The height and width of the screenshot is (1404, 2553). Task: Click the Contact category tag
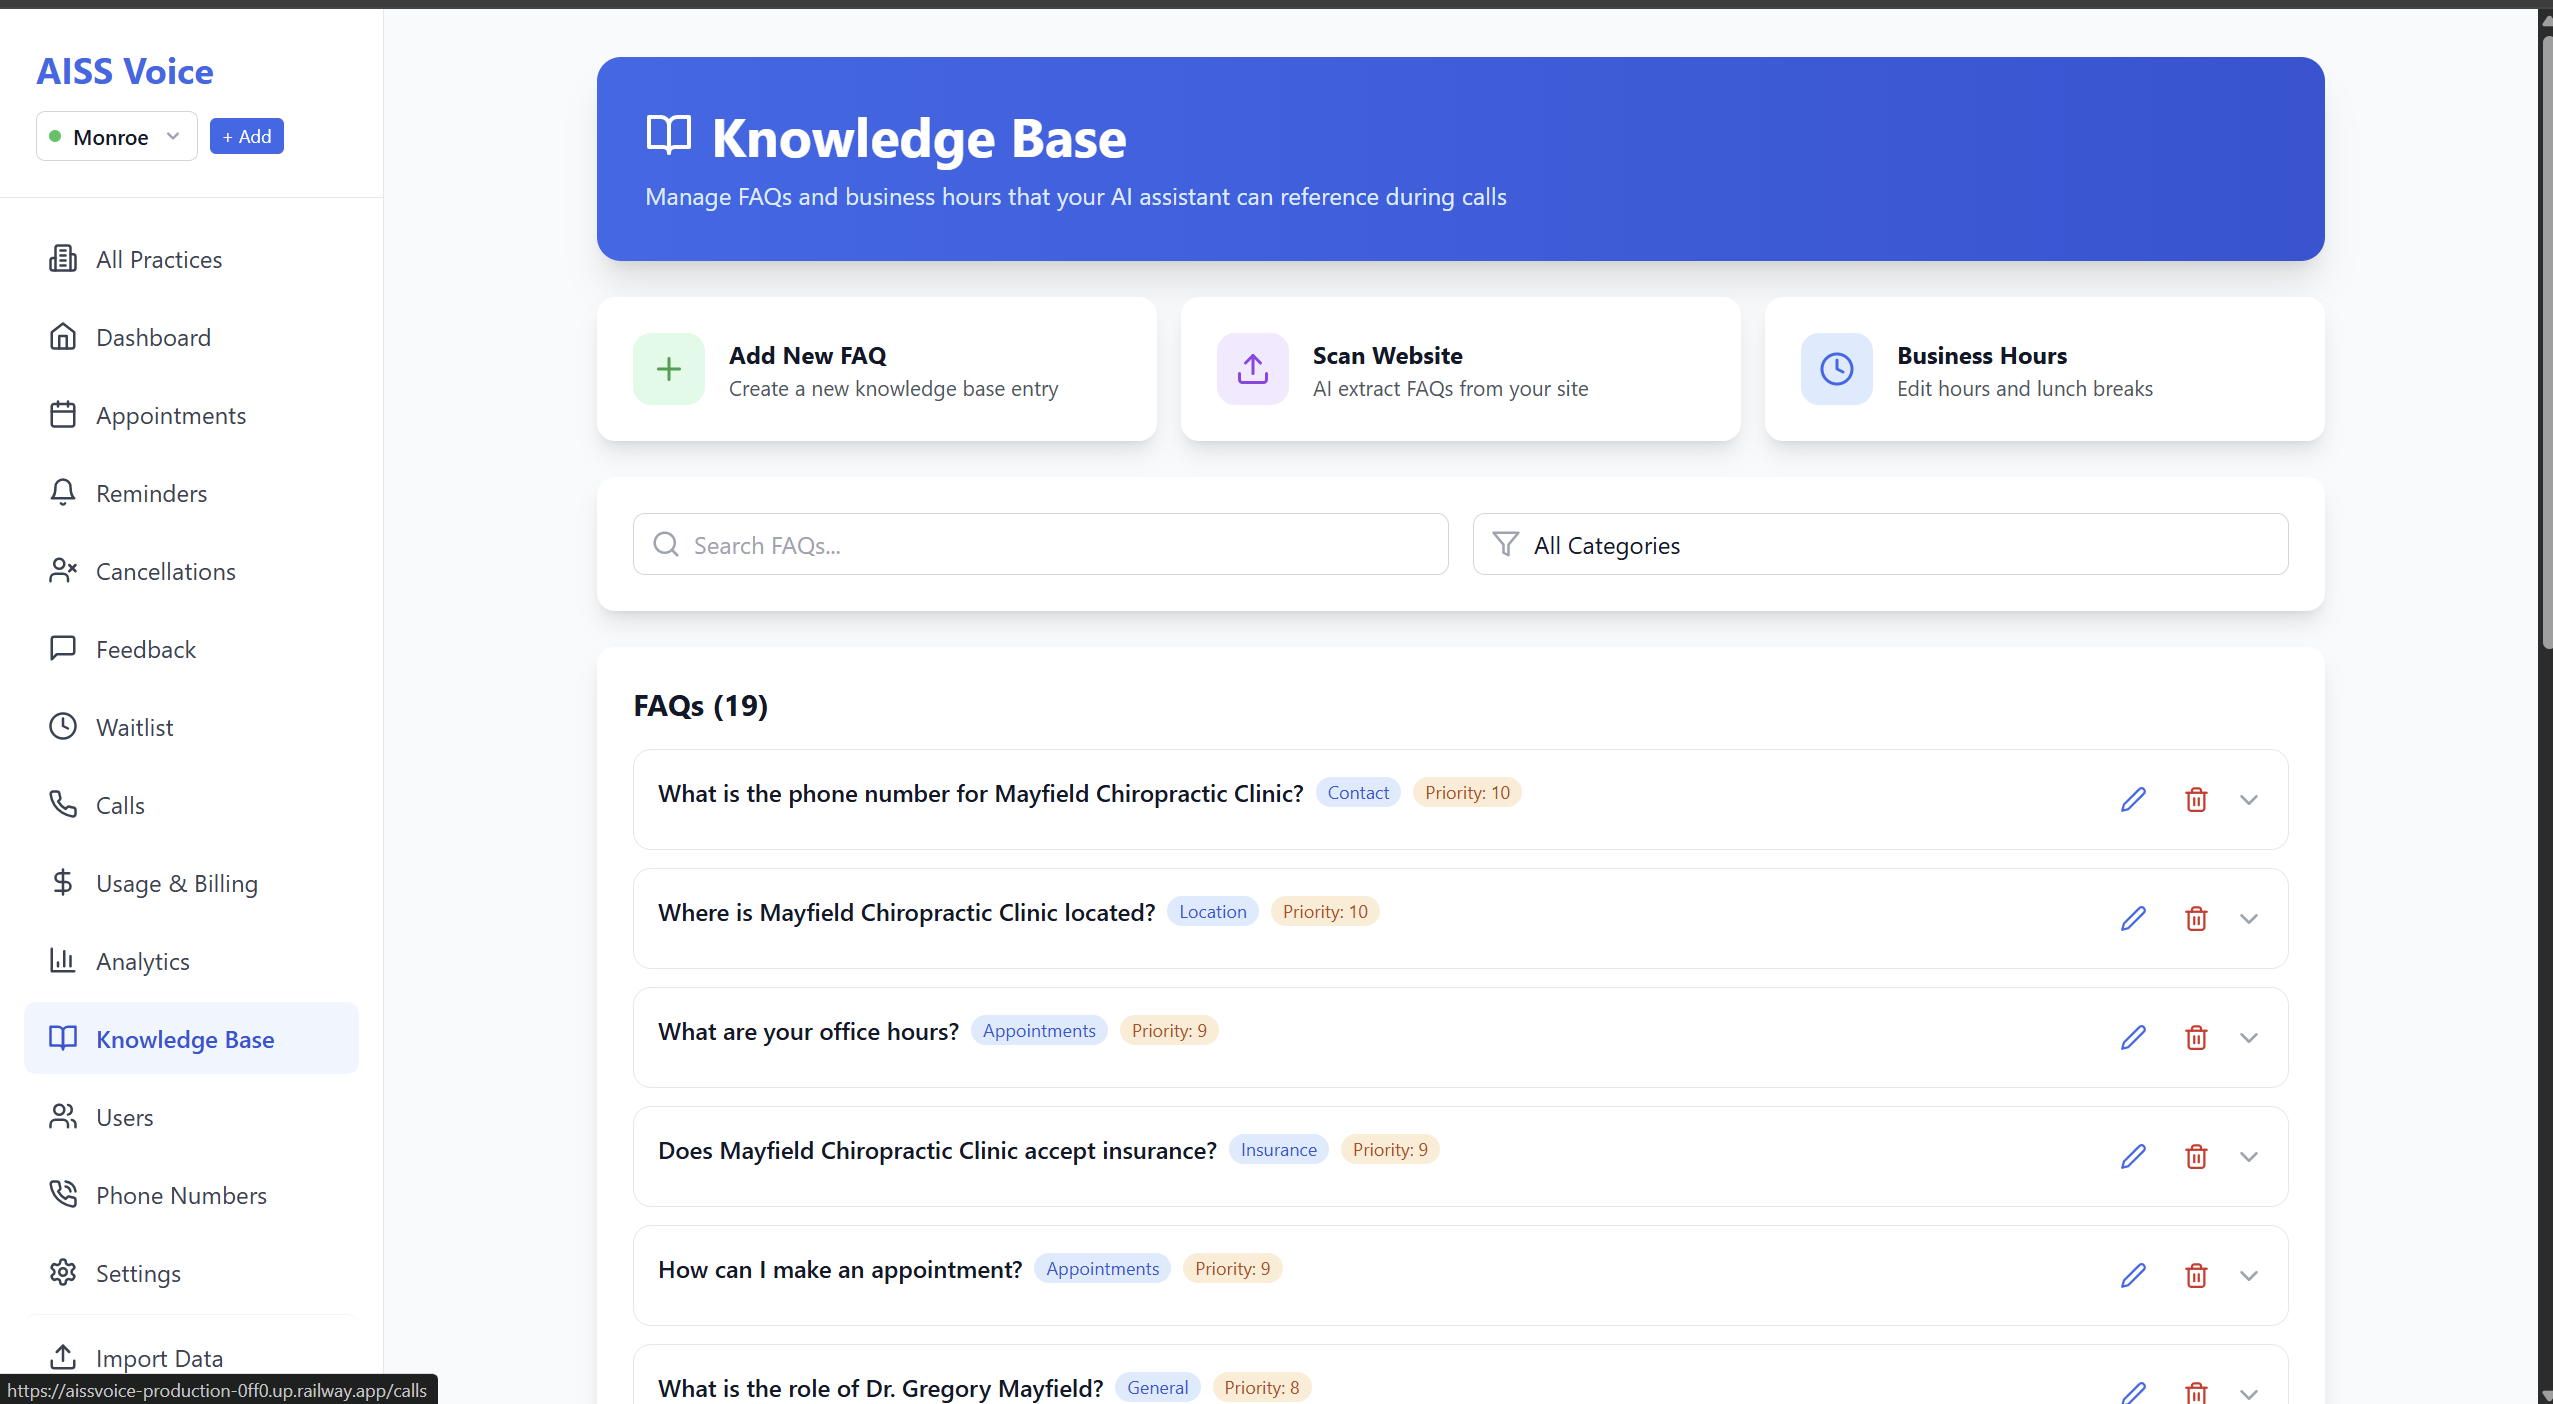(x=1358, y=792)
